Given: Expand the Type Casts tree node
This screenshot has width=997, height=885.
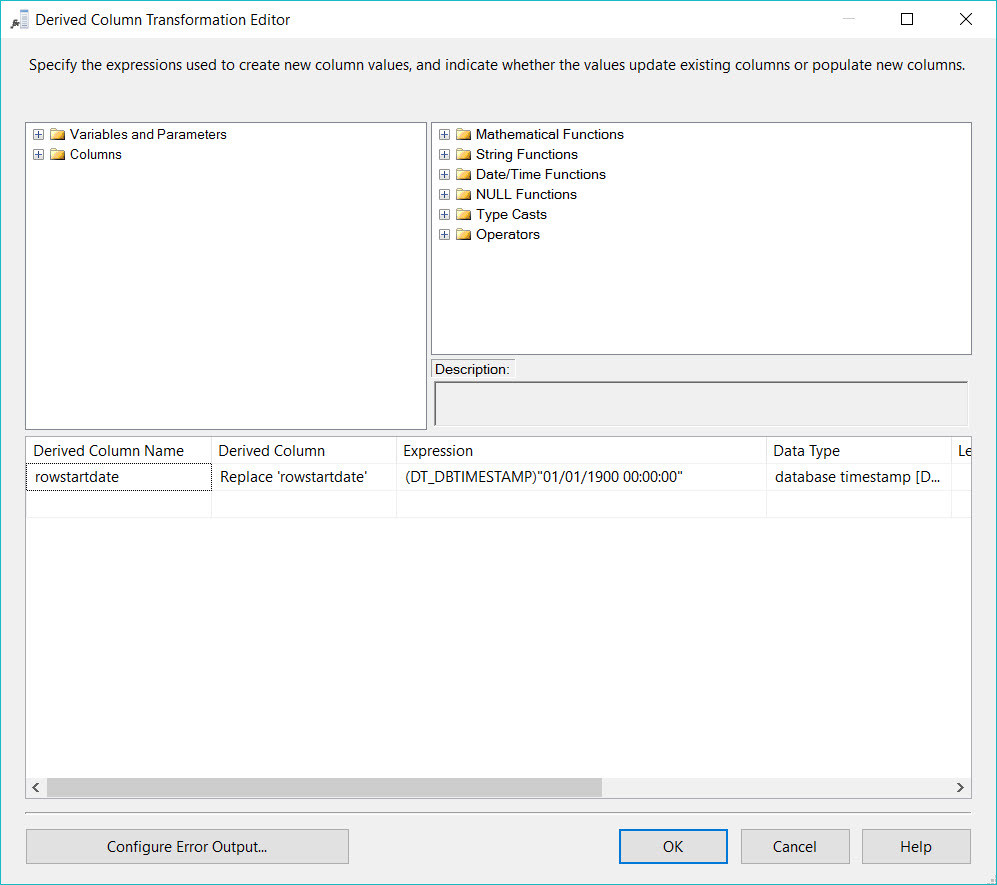Looking at the screenshot, I should click(444, 214).
